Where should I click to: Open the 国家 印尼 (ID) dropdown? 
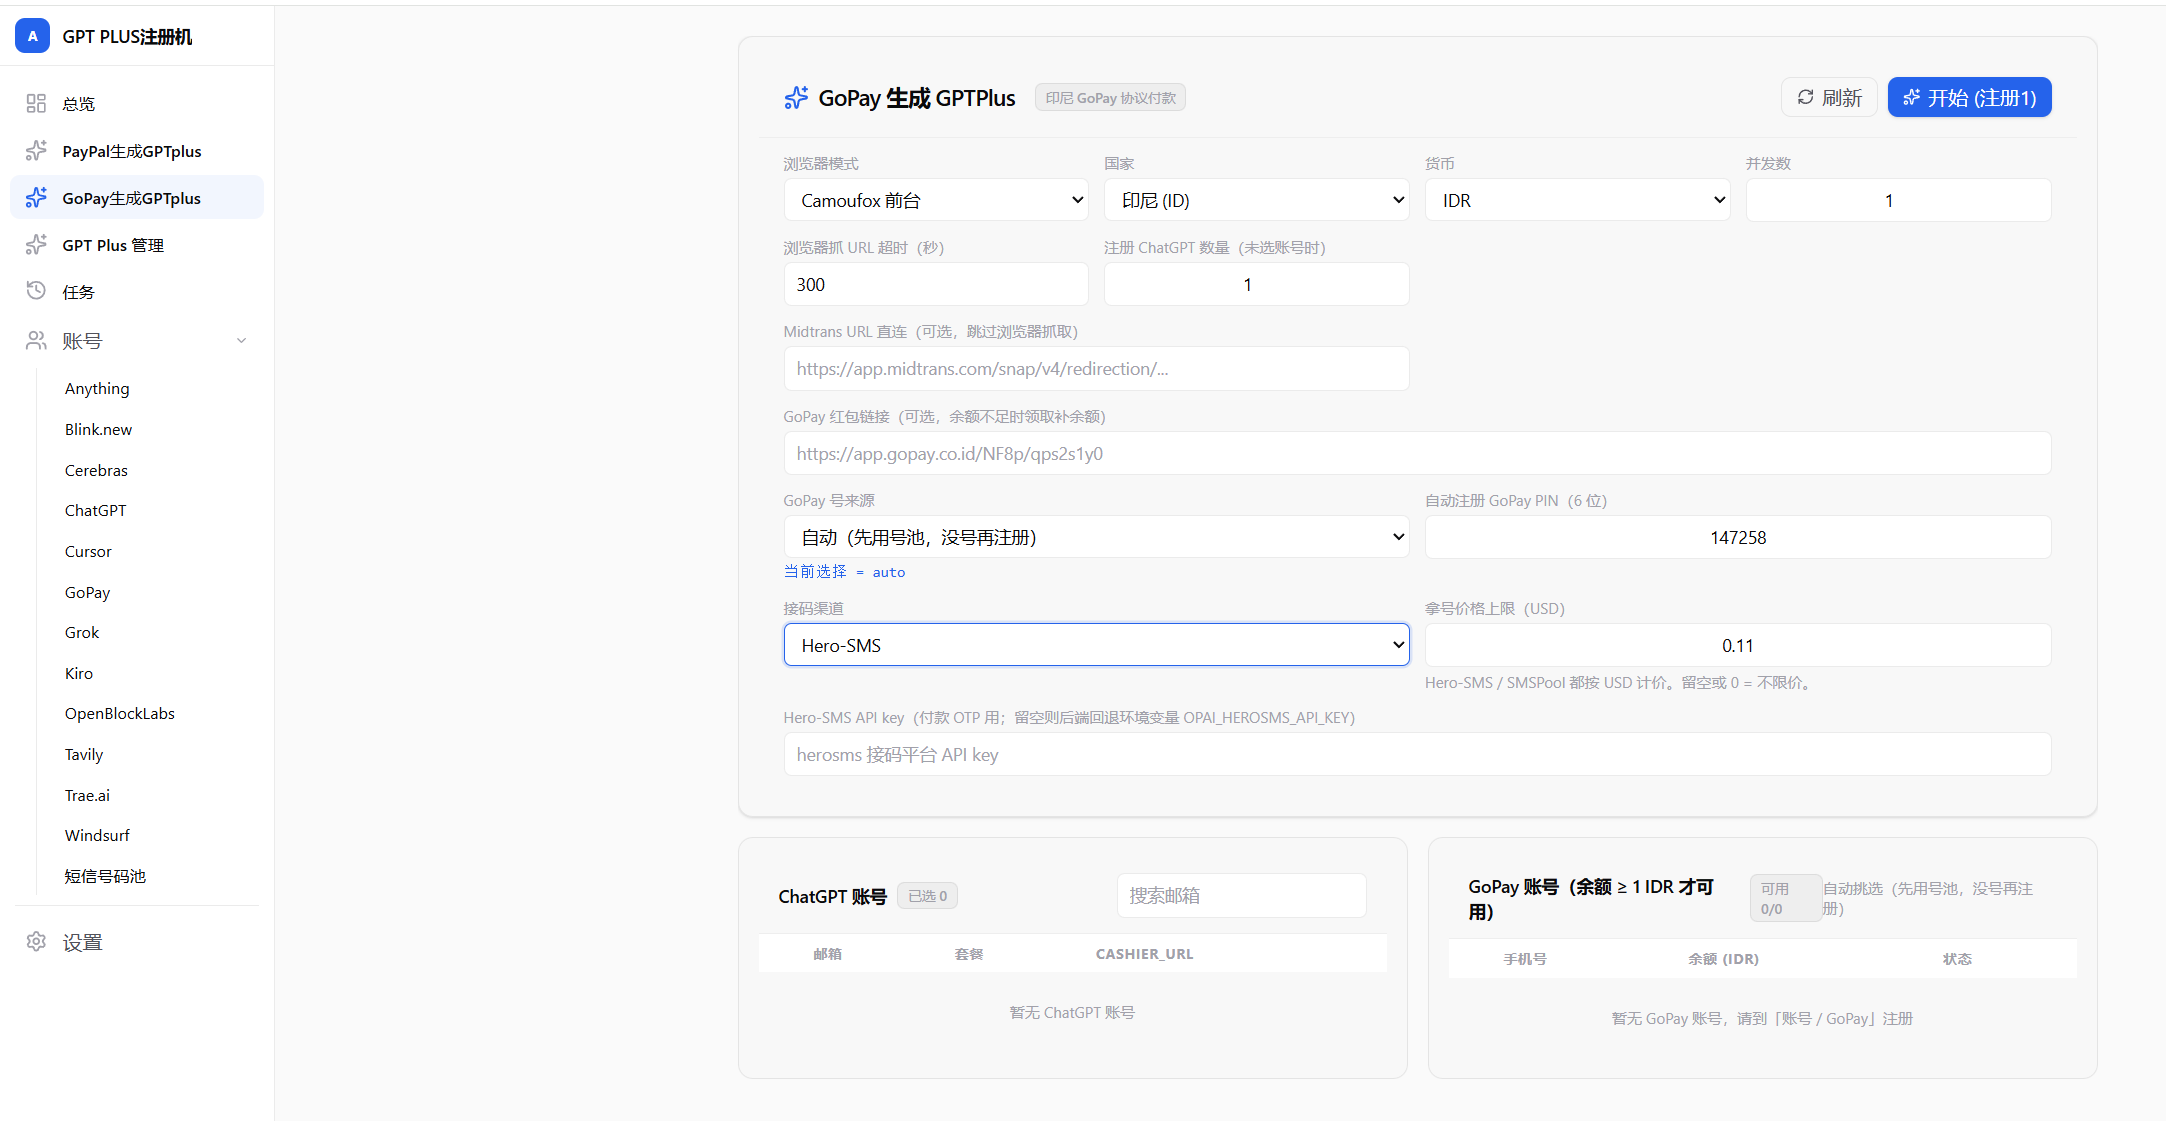point(1257,200)
